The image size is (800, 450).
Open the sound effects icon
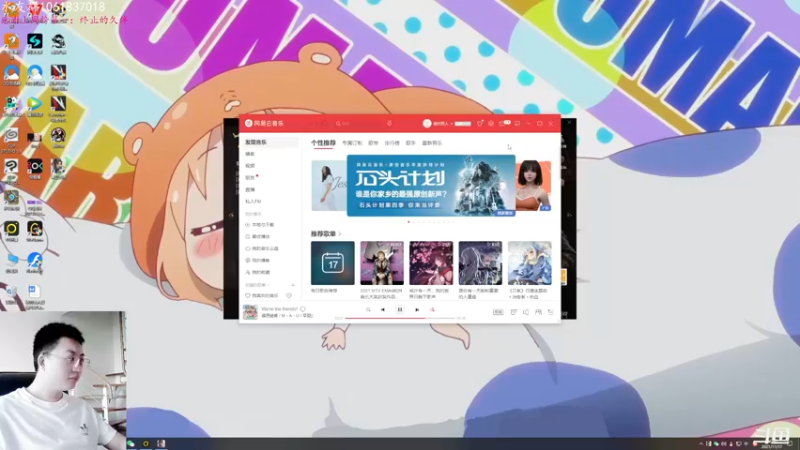point(514,312)
